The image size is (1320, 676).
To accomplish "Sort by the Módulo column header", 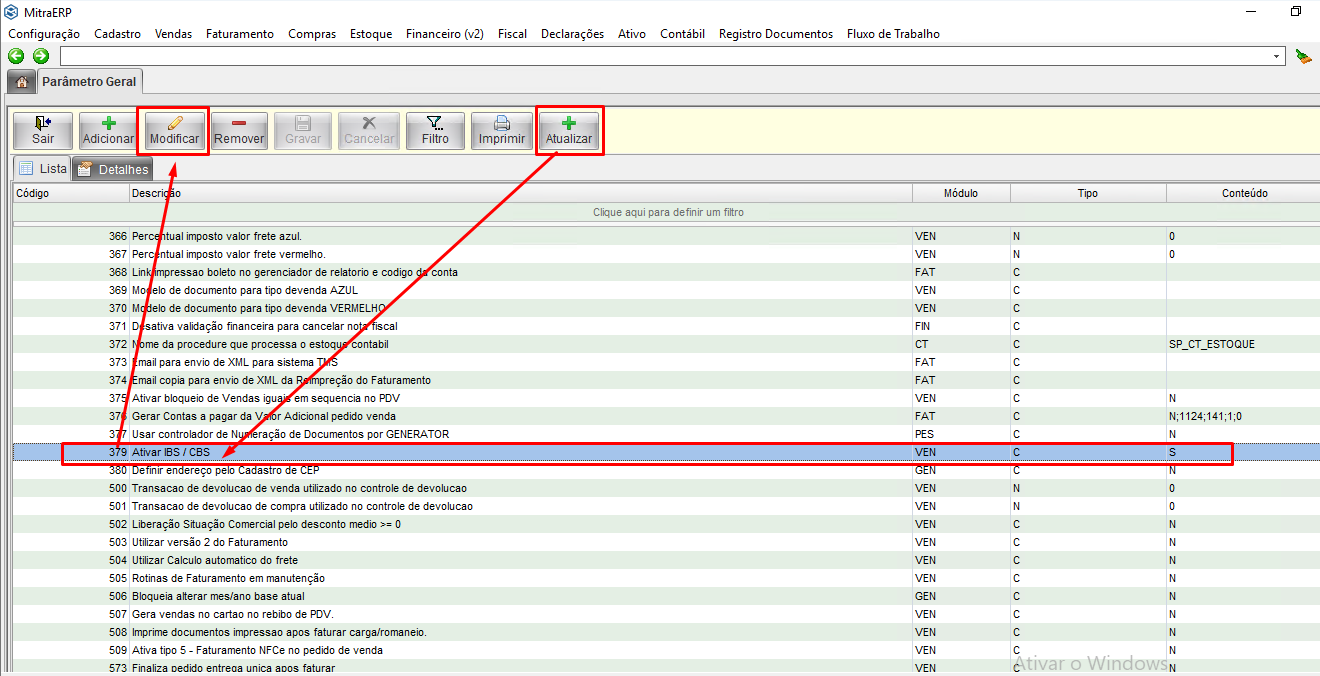I will pos(960,193).
